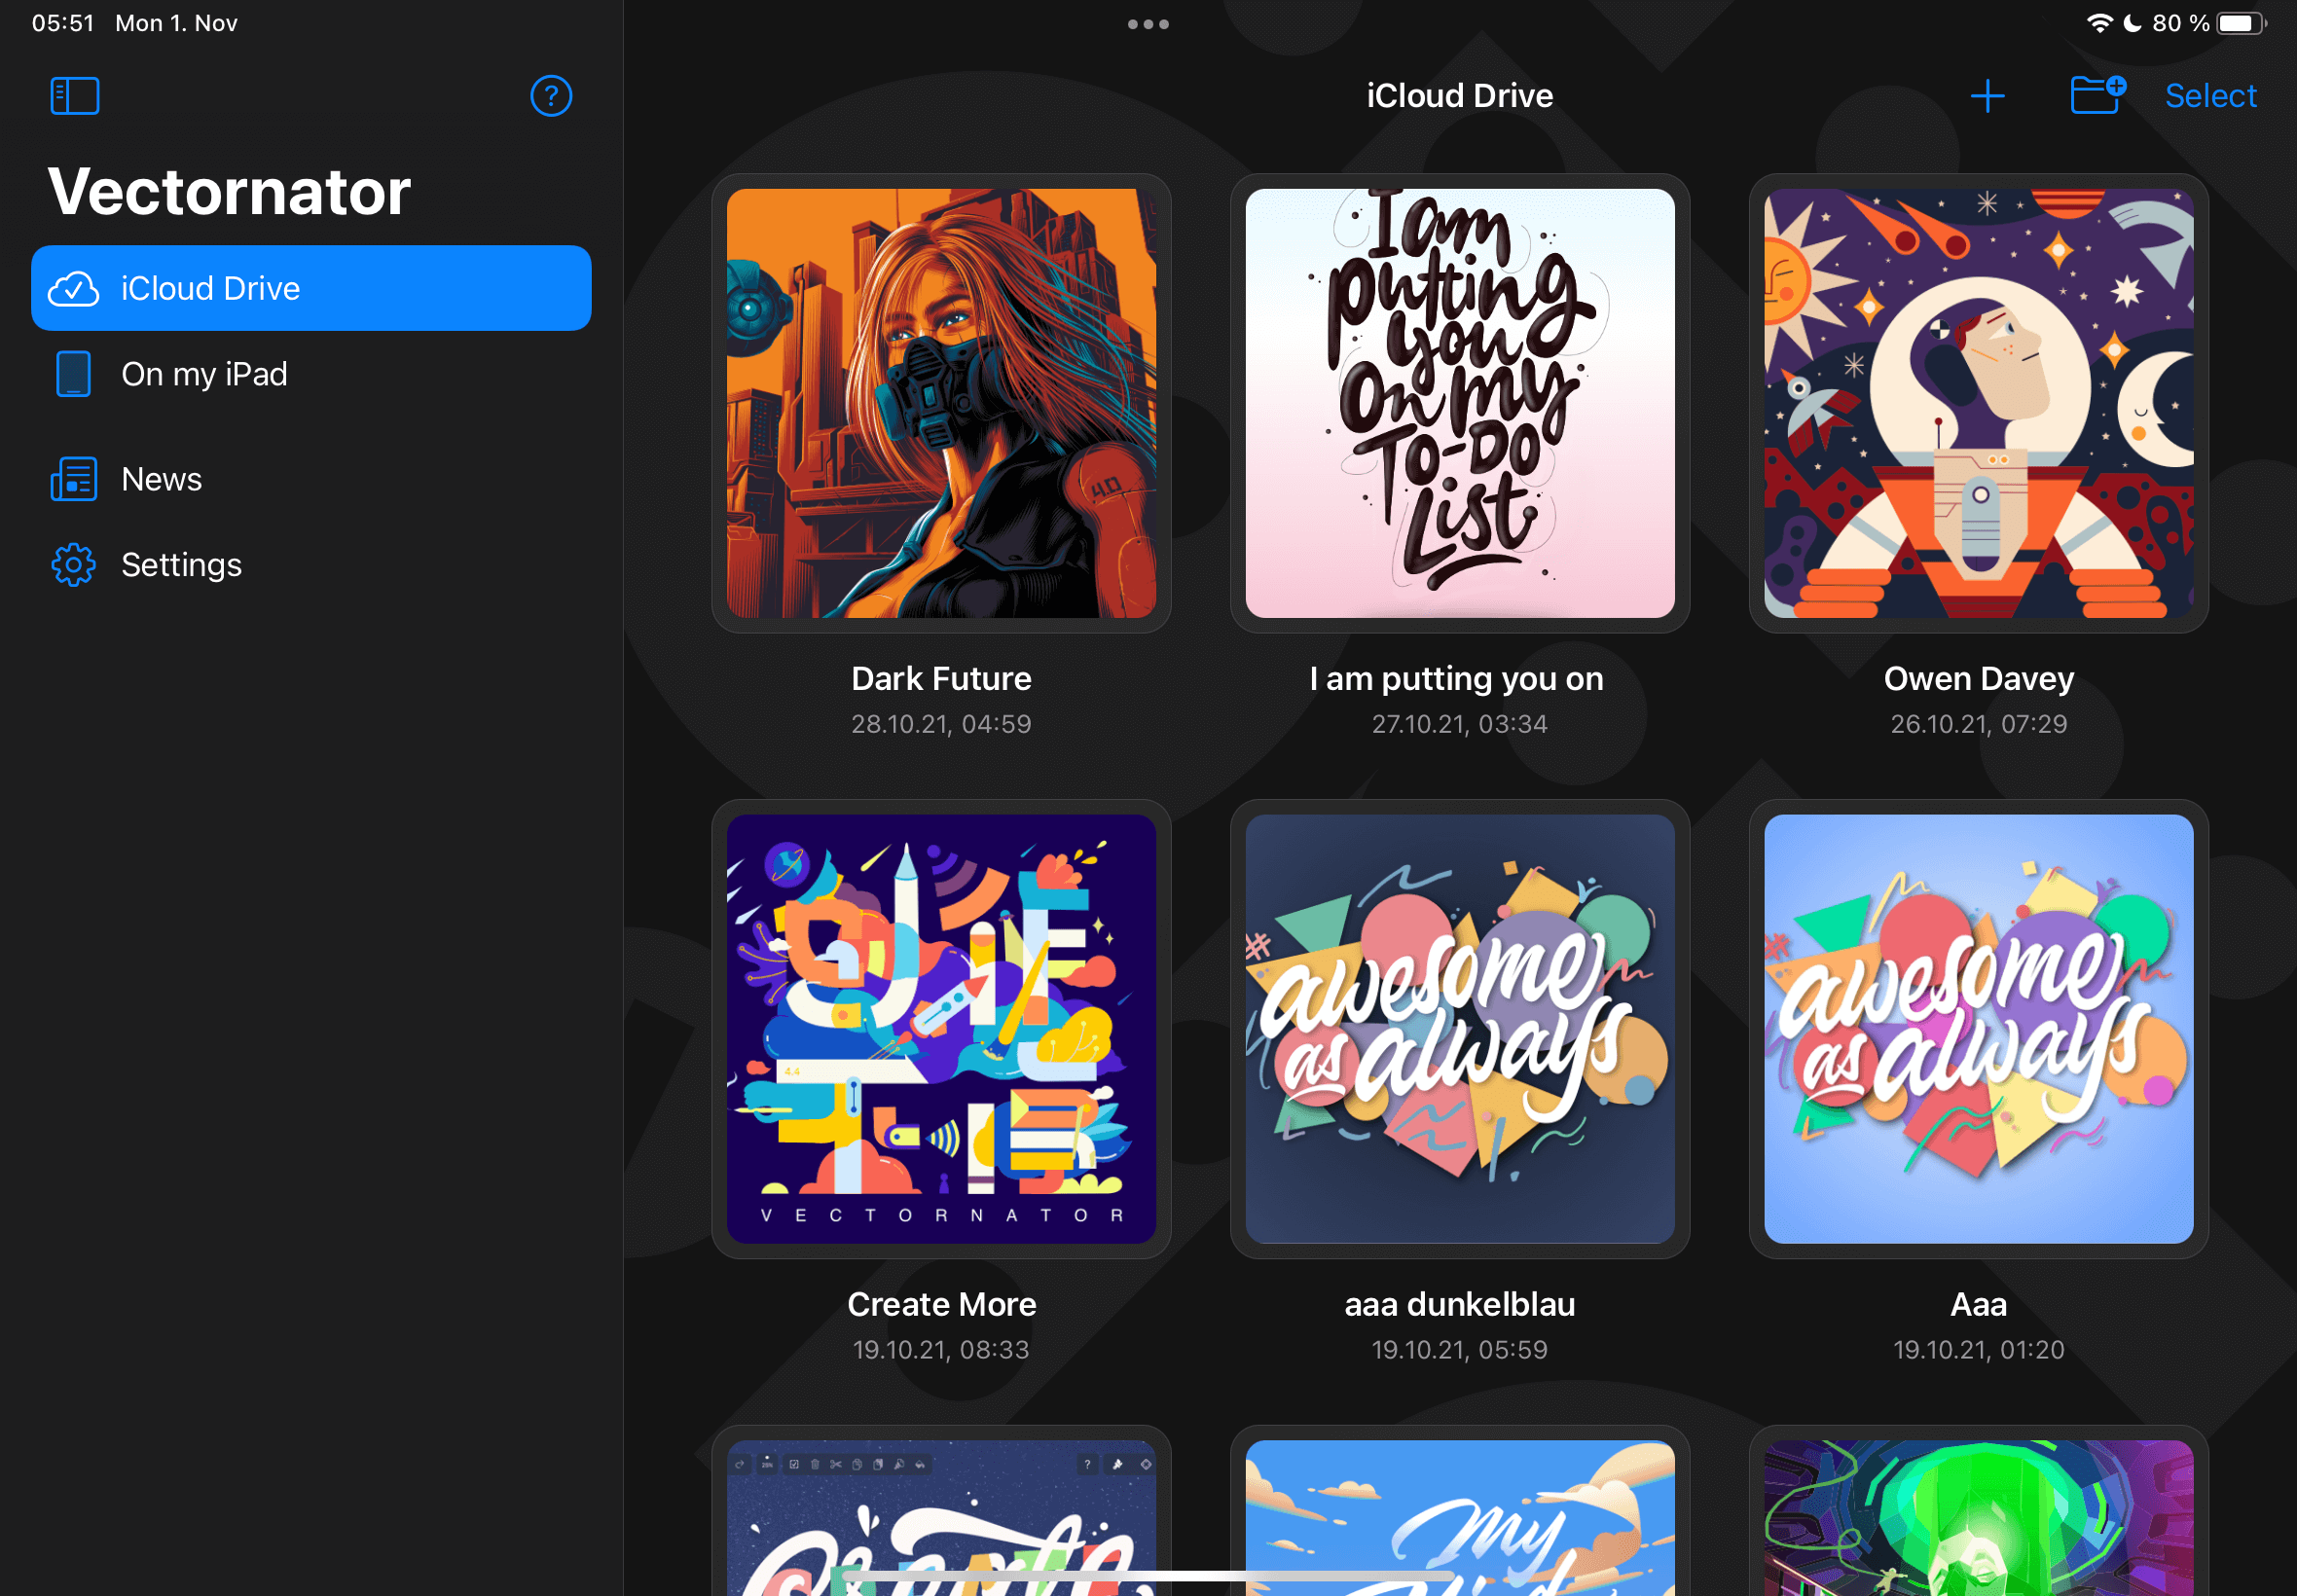Open Settings from the sidebar

coord(311,565)
